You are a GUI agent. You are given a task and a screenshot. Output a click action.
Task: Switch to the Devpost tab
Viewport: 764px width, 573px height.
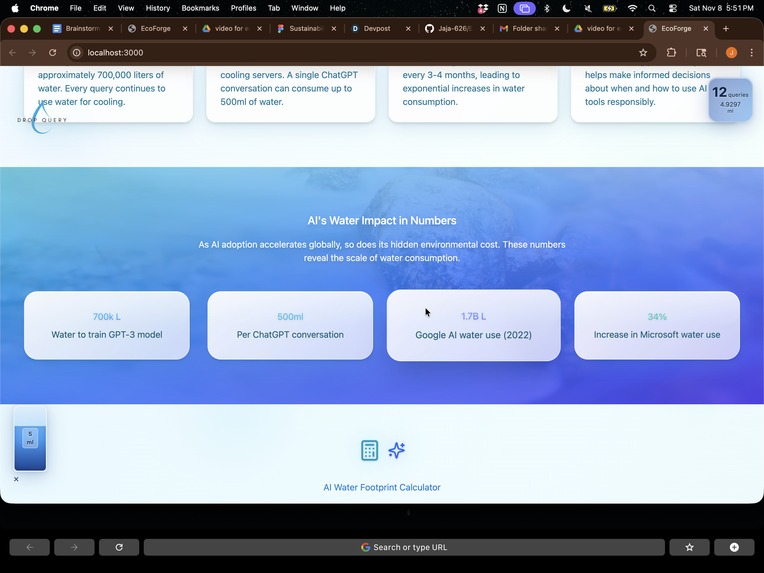[376, 29]
